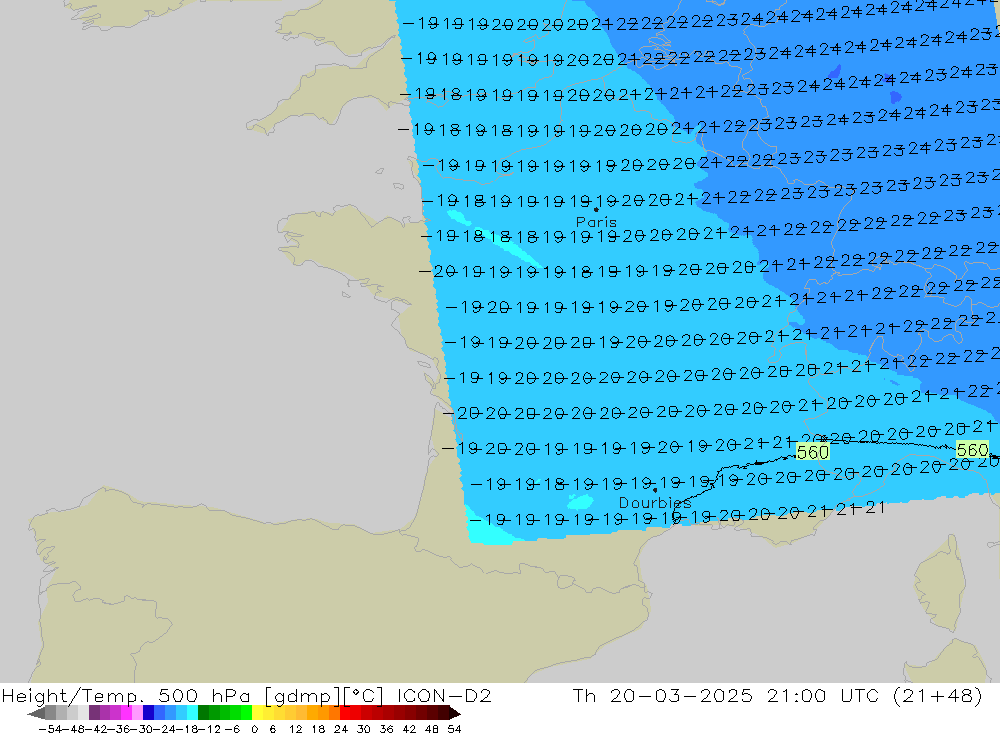Click the Height/Temp. title text
This screenshot has width=1000, height=733.
click(74, 695)
